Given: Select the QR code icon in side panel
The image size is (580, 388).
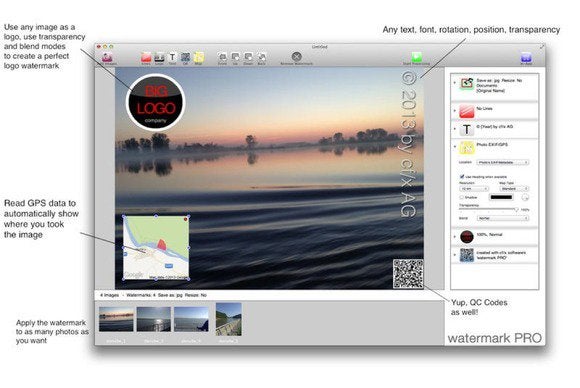Looking at the screenshot, I should click(x=467, y=255).
